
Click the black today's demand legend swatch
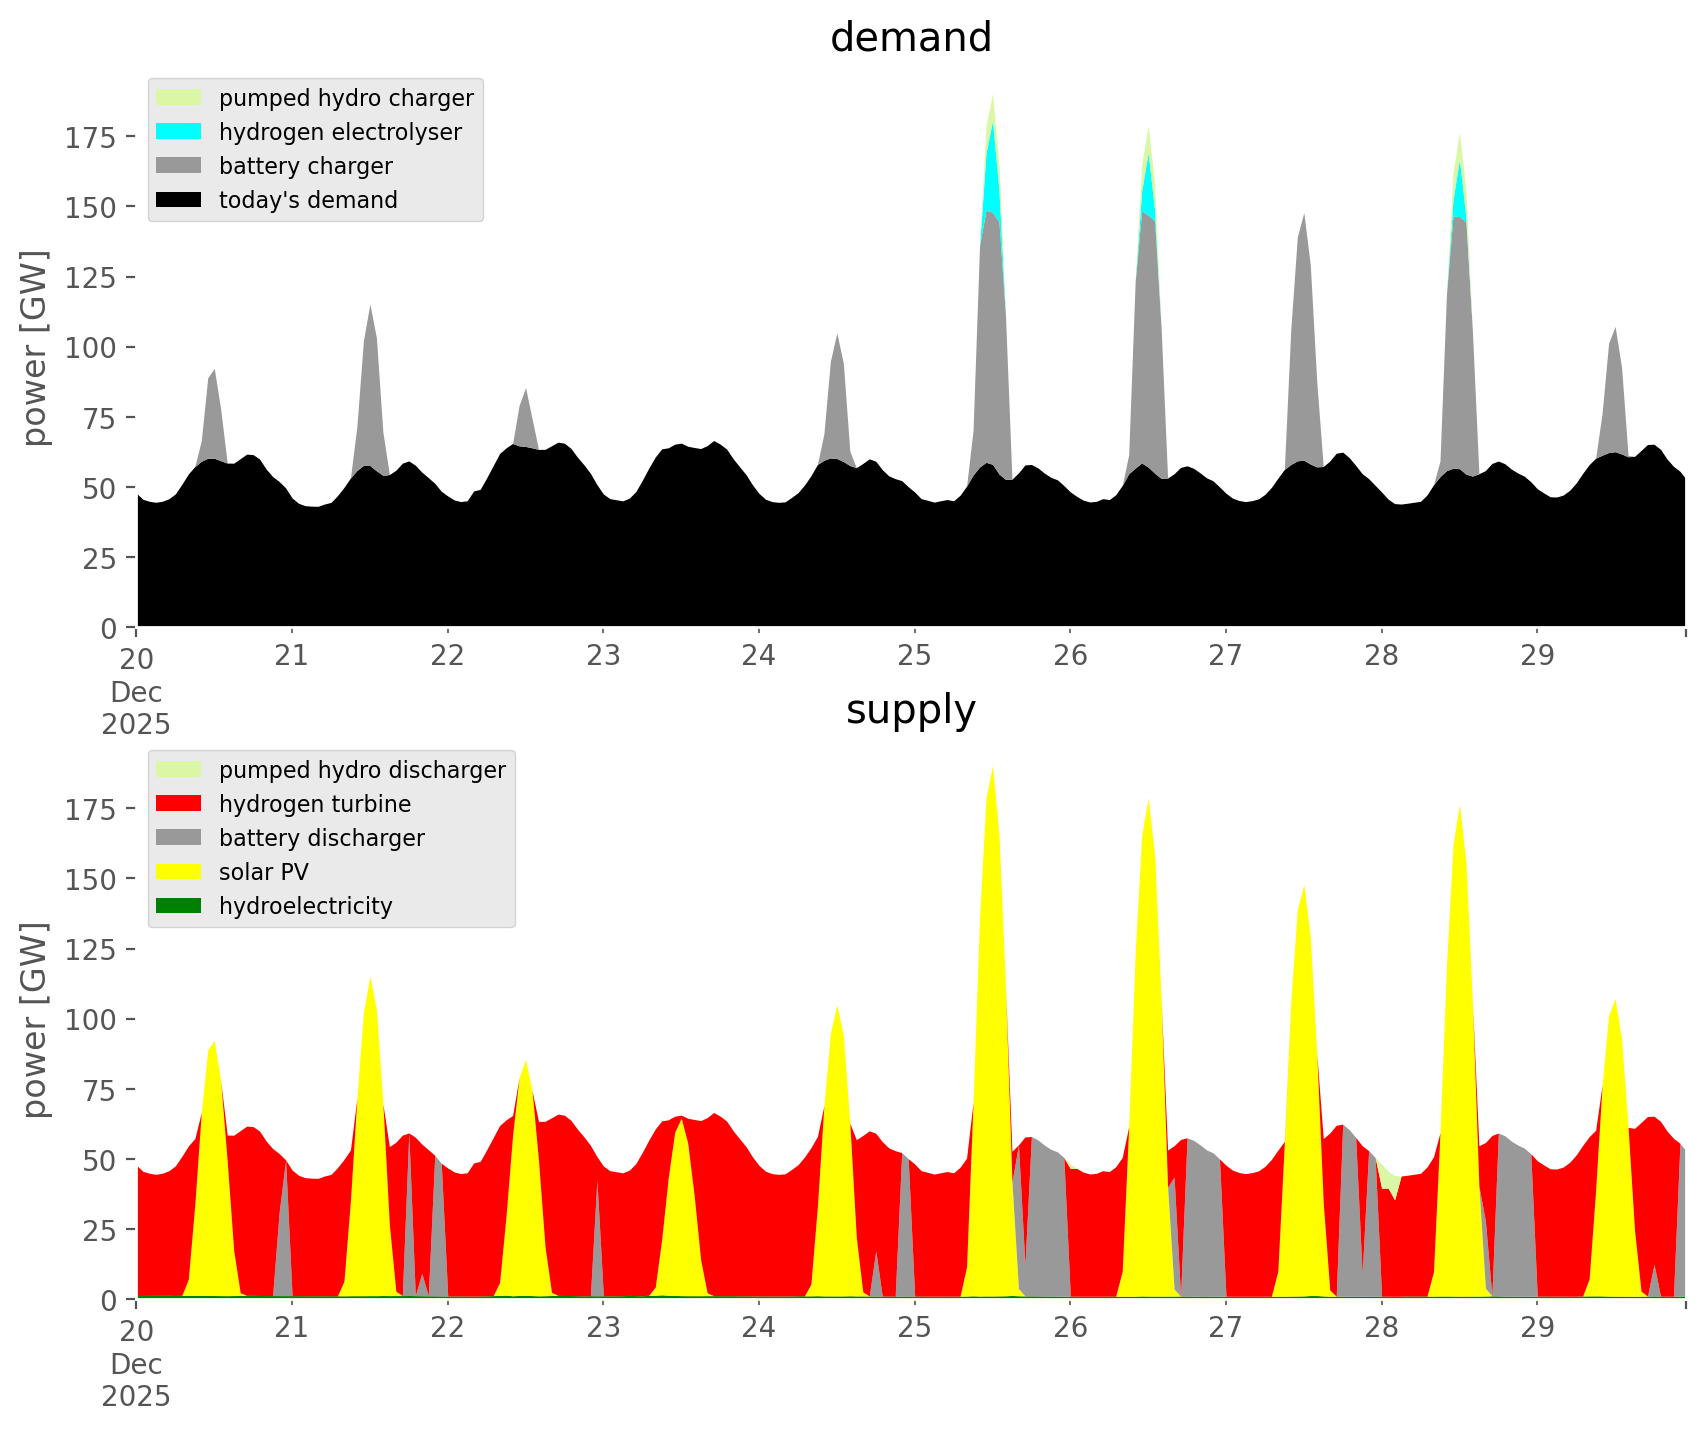coord(179,200)
